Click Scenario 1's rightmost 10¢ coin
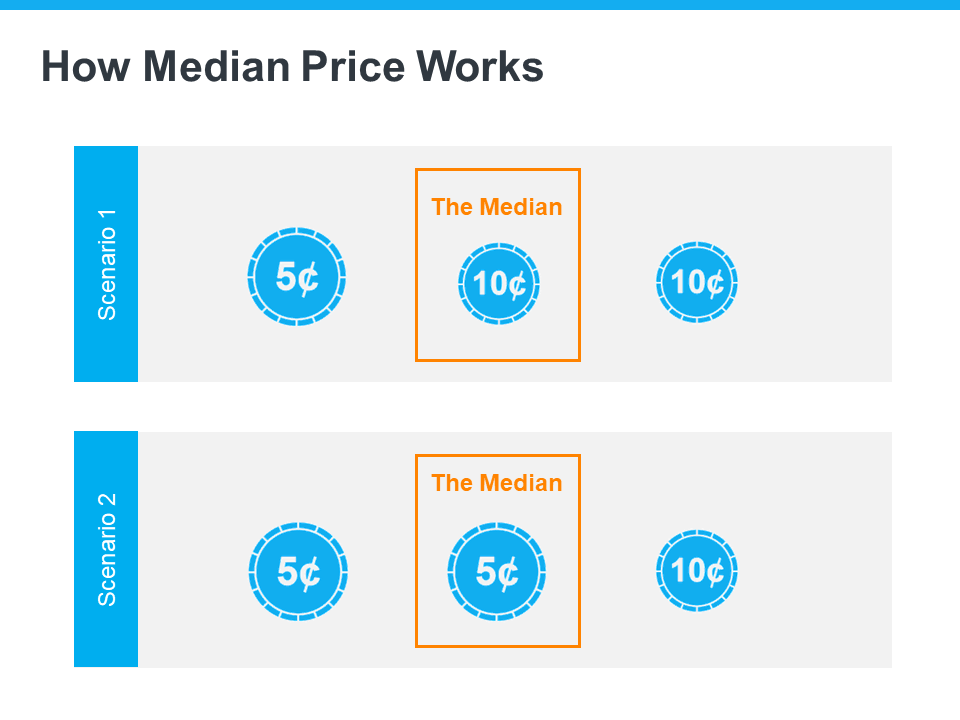 [697, 282]
